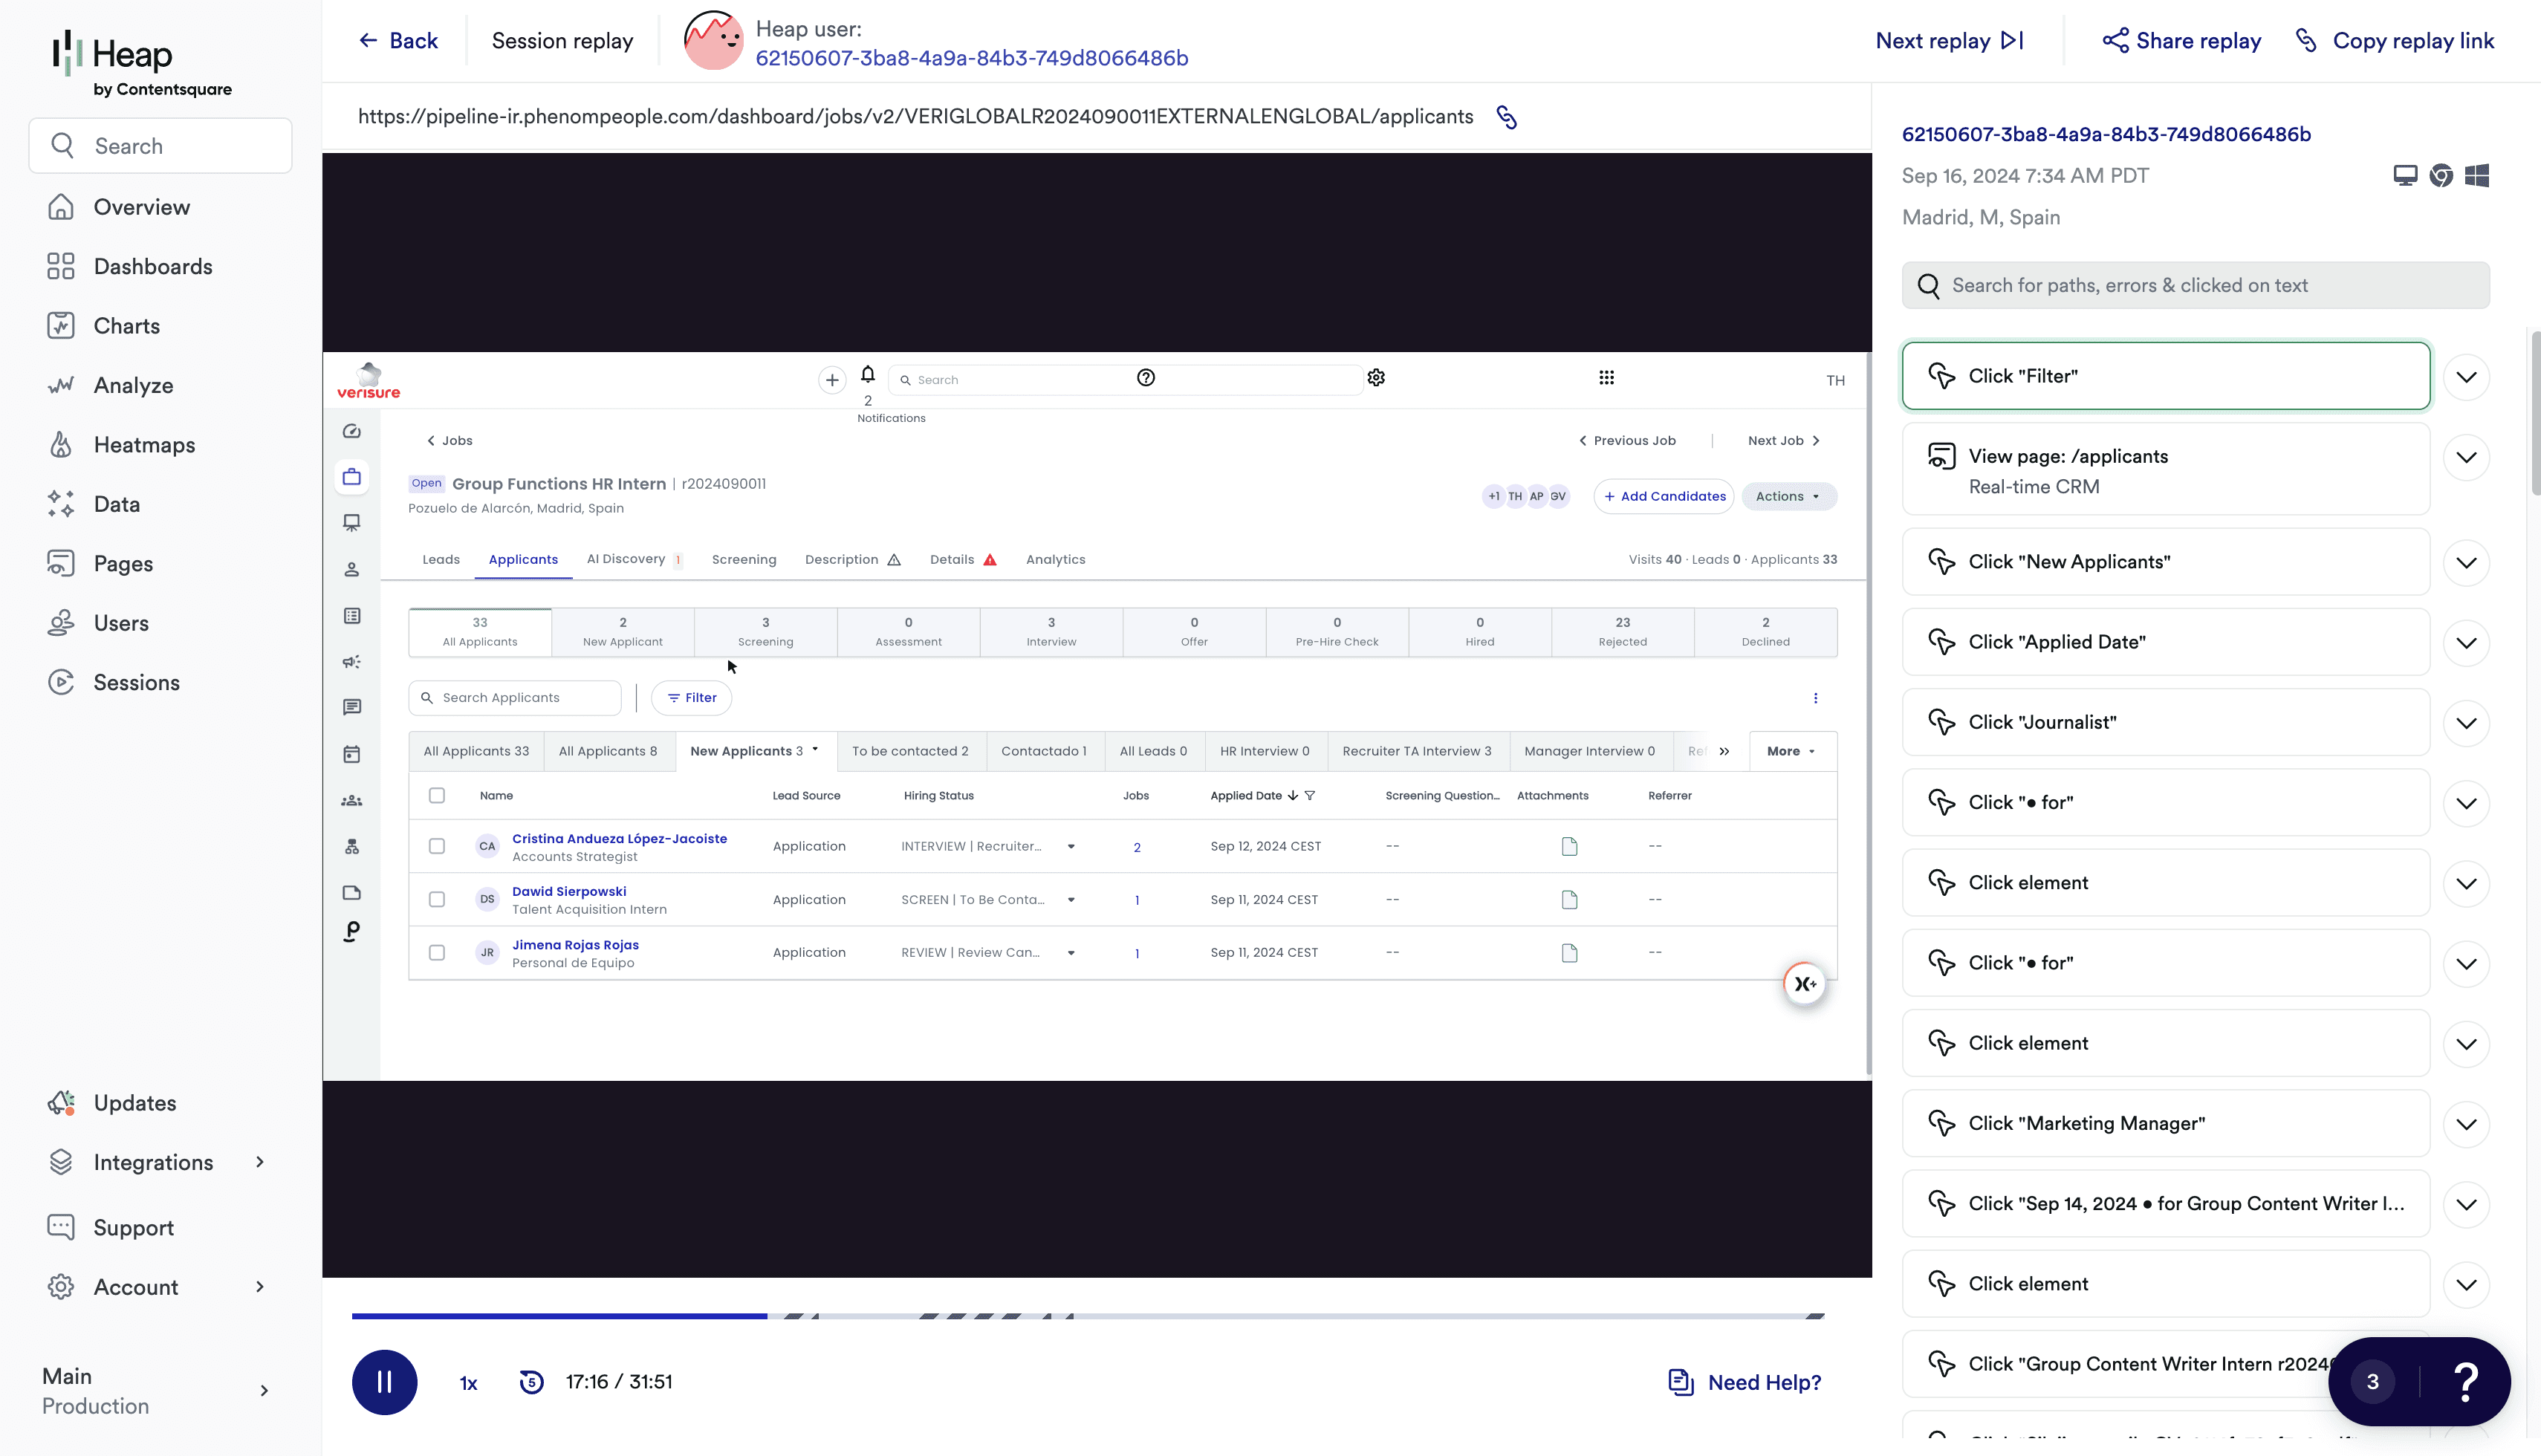Image resolution: width=2541 pixels, height=1456 pixels.
Task: Check the box for Cristina Andueza López-Jacoiste
Action: tap(437, 846)
